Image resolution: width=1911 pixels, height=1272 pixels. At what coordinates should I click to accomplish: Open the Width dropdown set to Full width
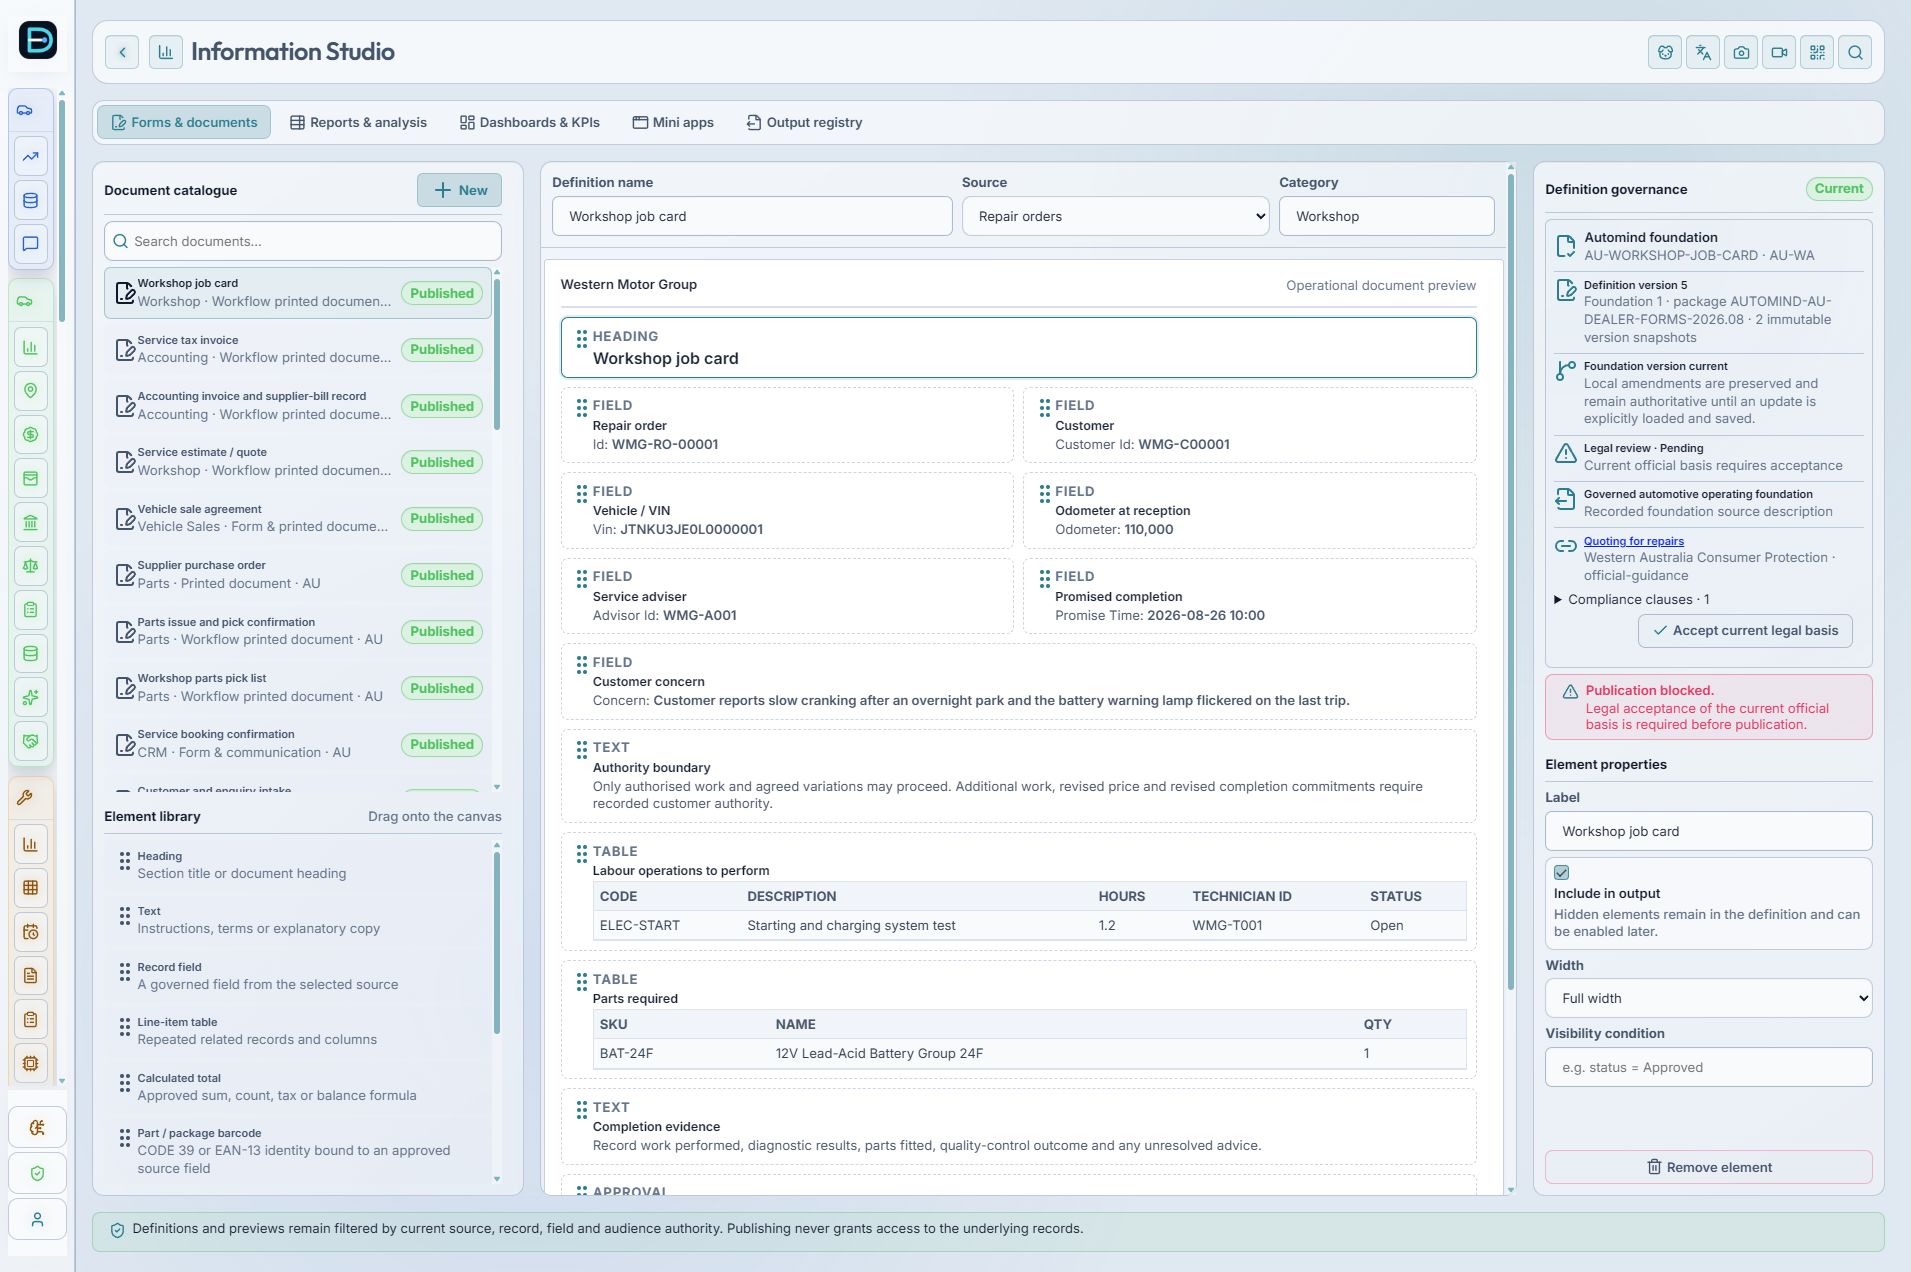click(x=1708, y=998)
